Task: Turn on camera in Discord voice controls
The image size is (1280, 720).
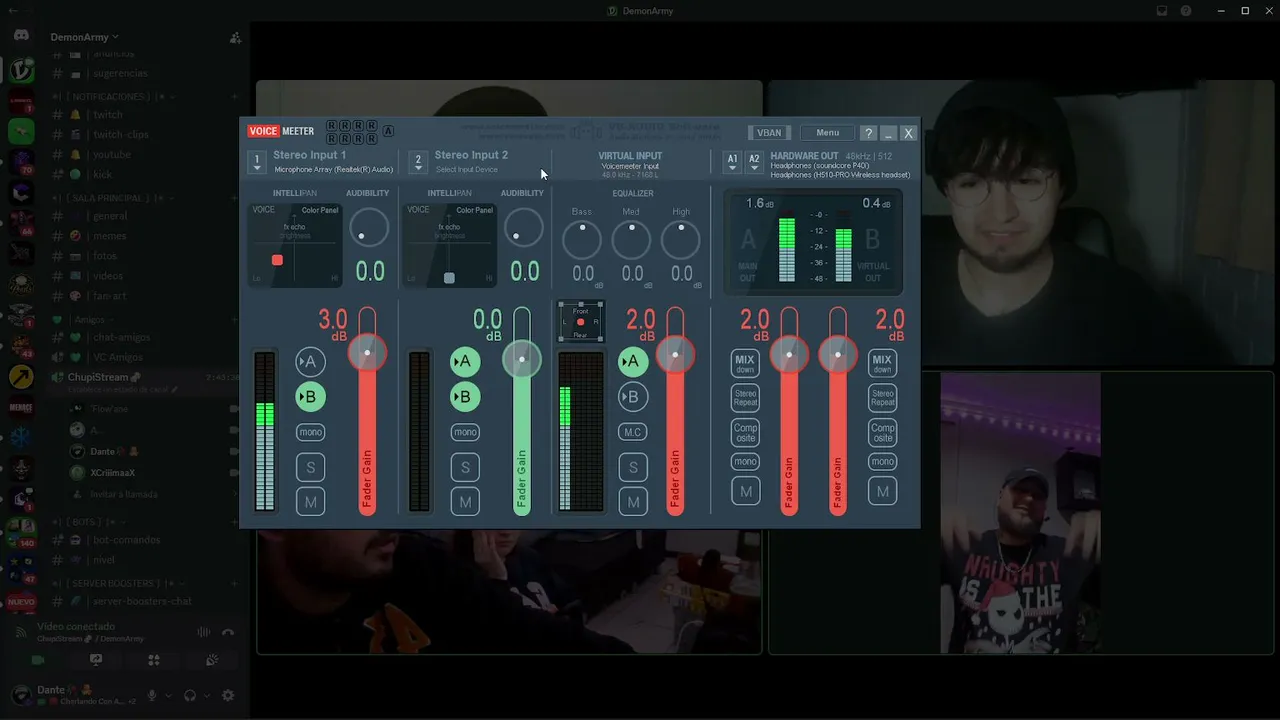Action: (x=38, y=660)
